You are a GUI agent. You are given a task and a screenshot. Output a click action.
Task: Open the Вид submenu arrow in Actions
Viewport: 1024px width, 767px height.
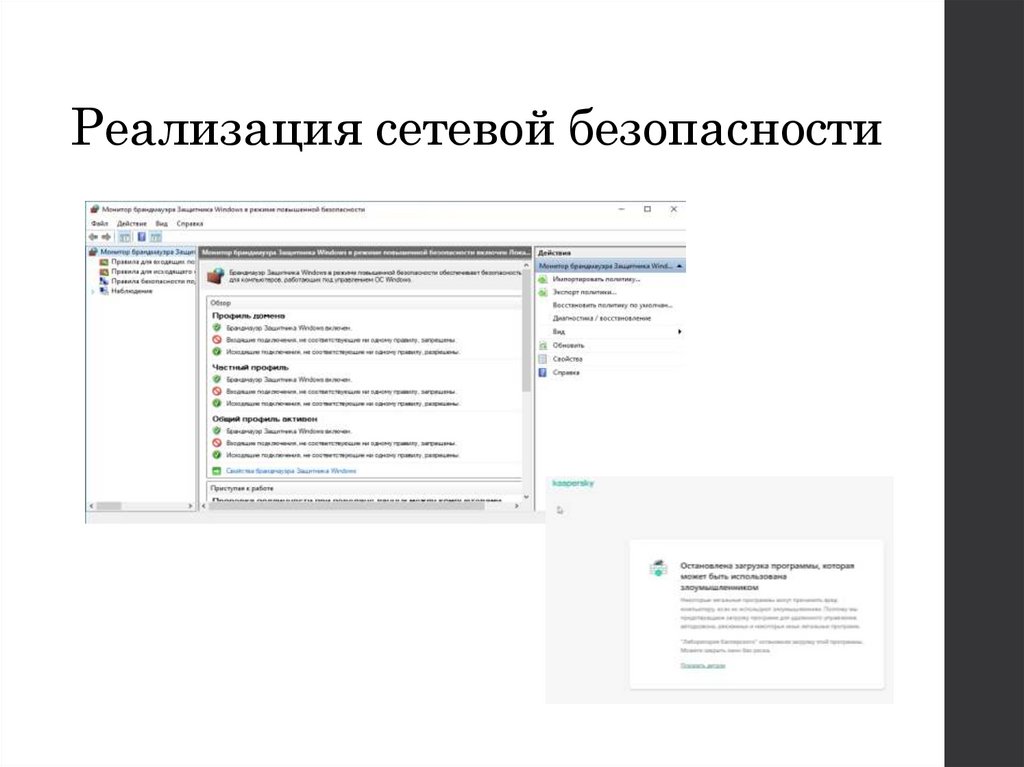(x=679, y=331)
